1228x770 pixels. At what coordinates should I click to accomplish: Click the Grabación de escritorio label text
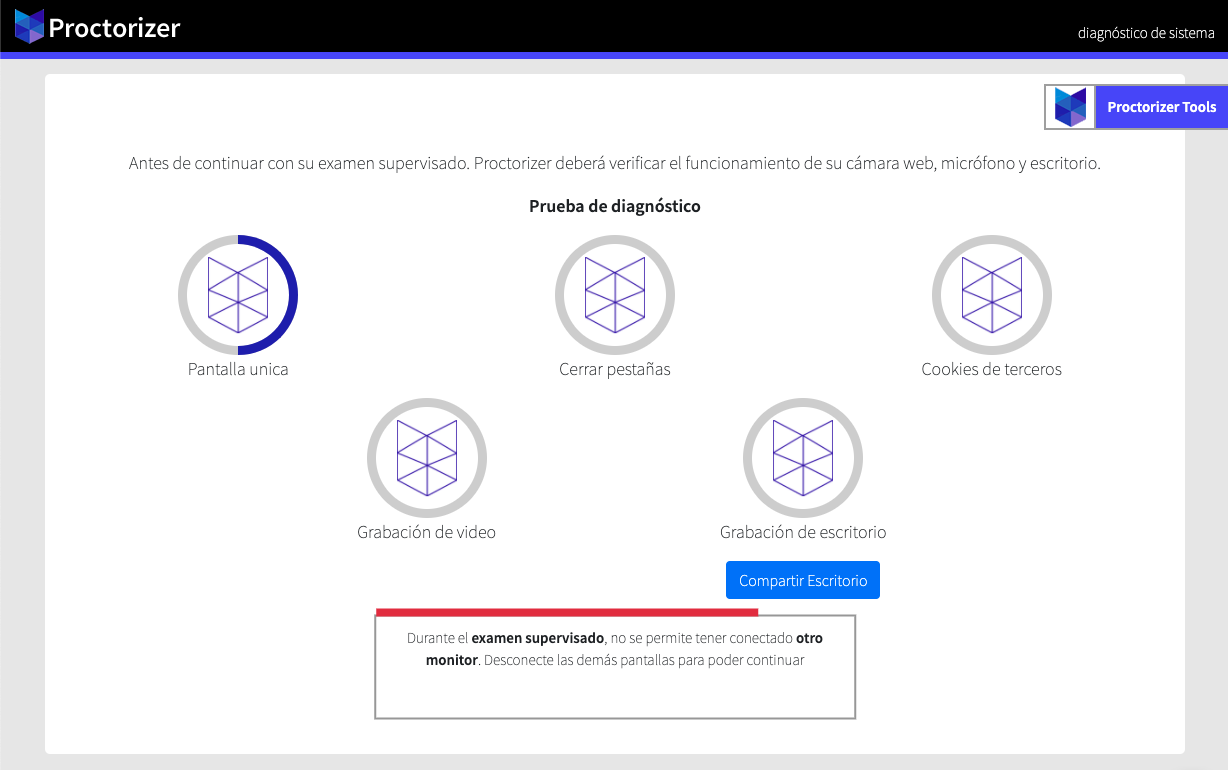tap(803, 532)
